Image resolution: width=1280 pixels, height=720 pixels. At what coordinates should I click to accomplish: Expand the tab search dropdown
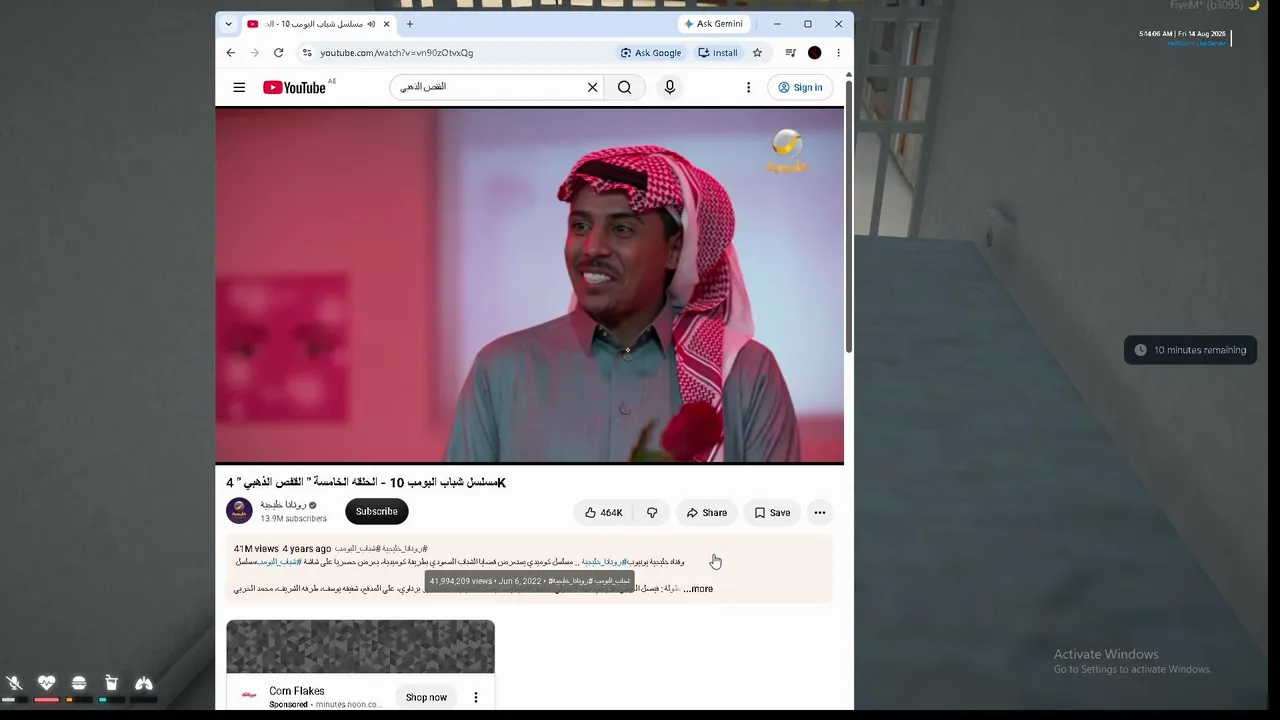pos(228,24)
